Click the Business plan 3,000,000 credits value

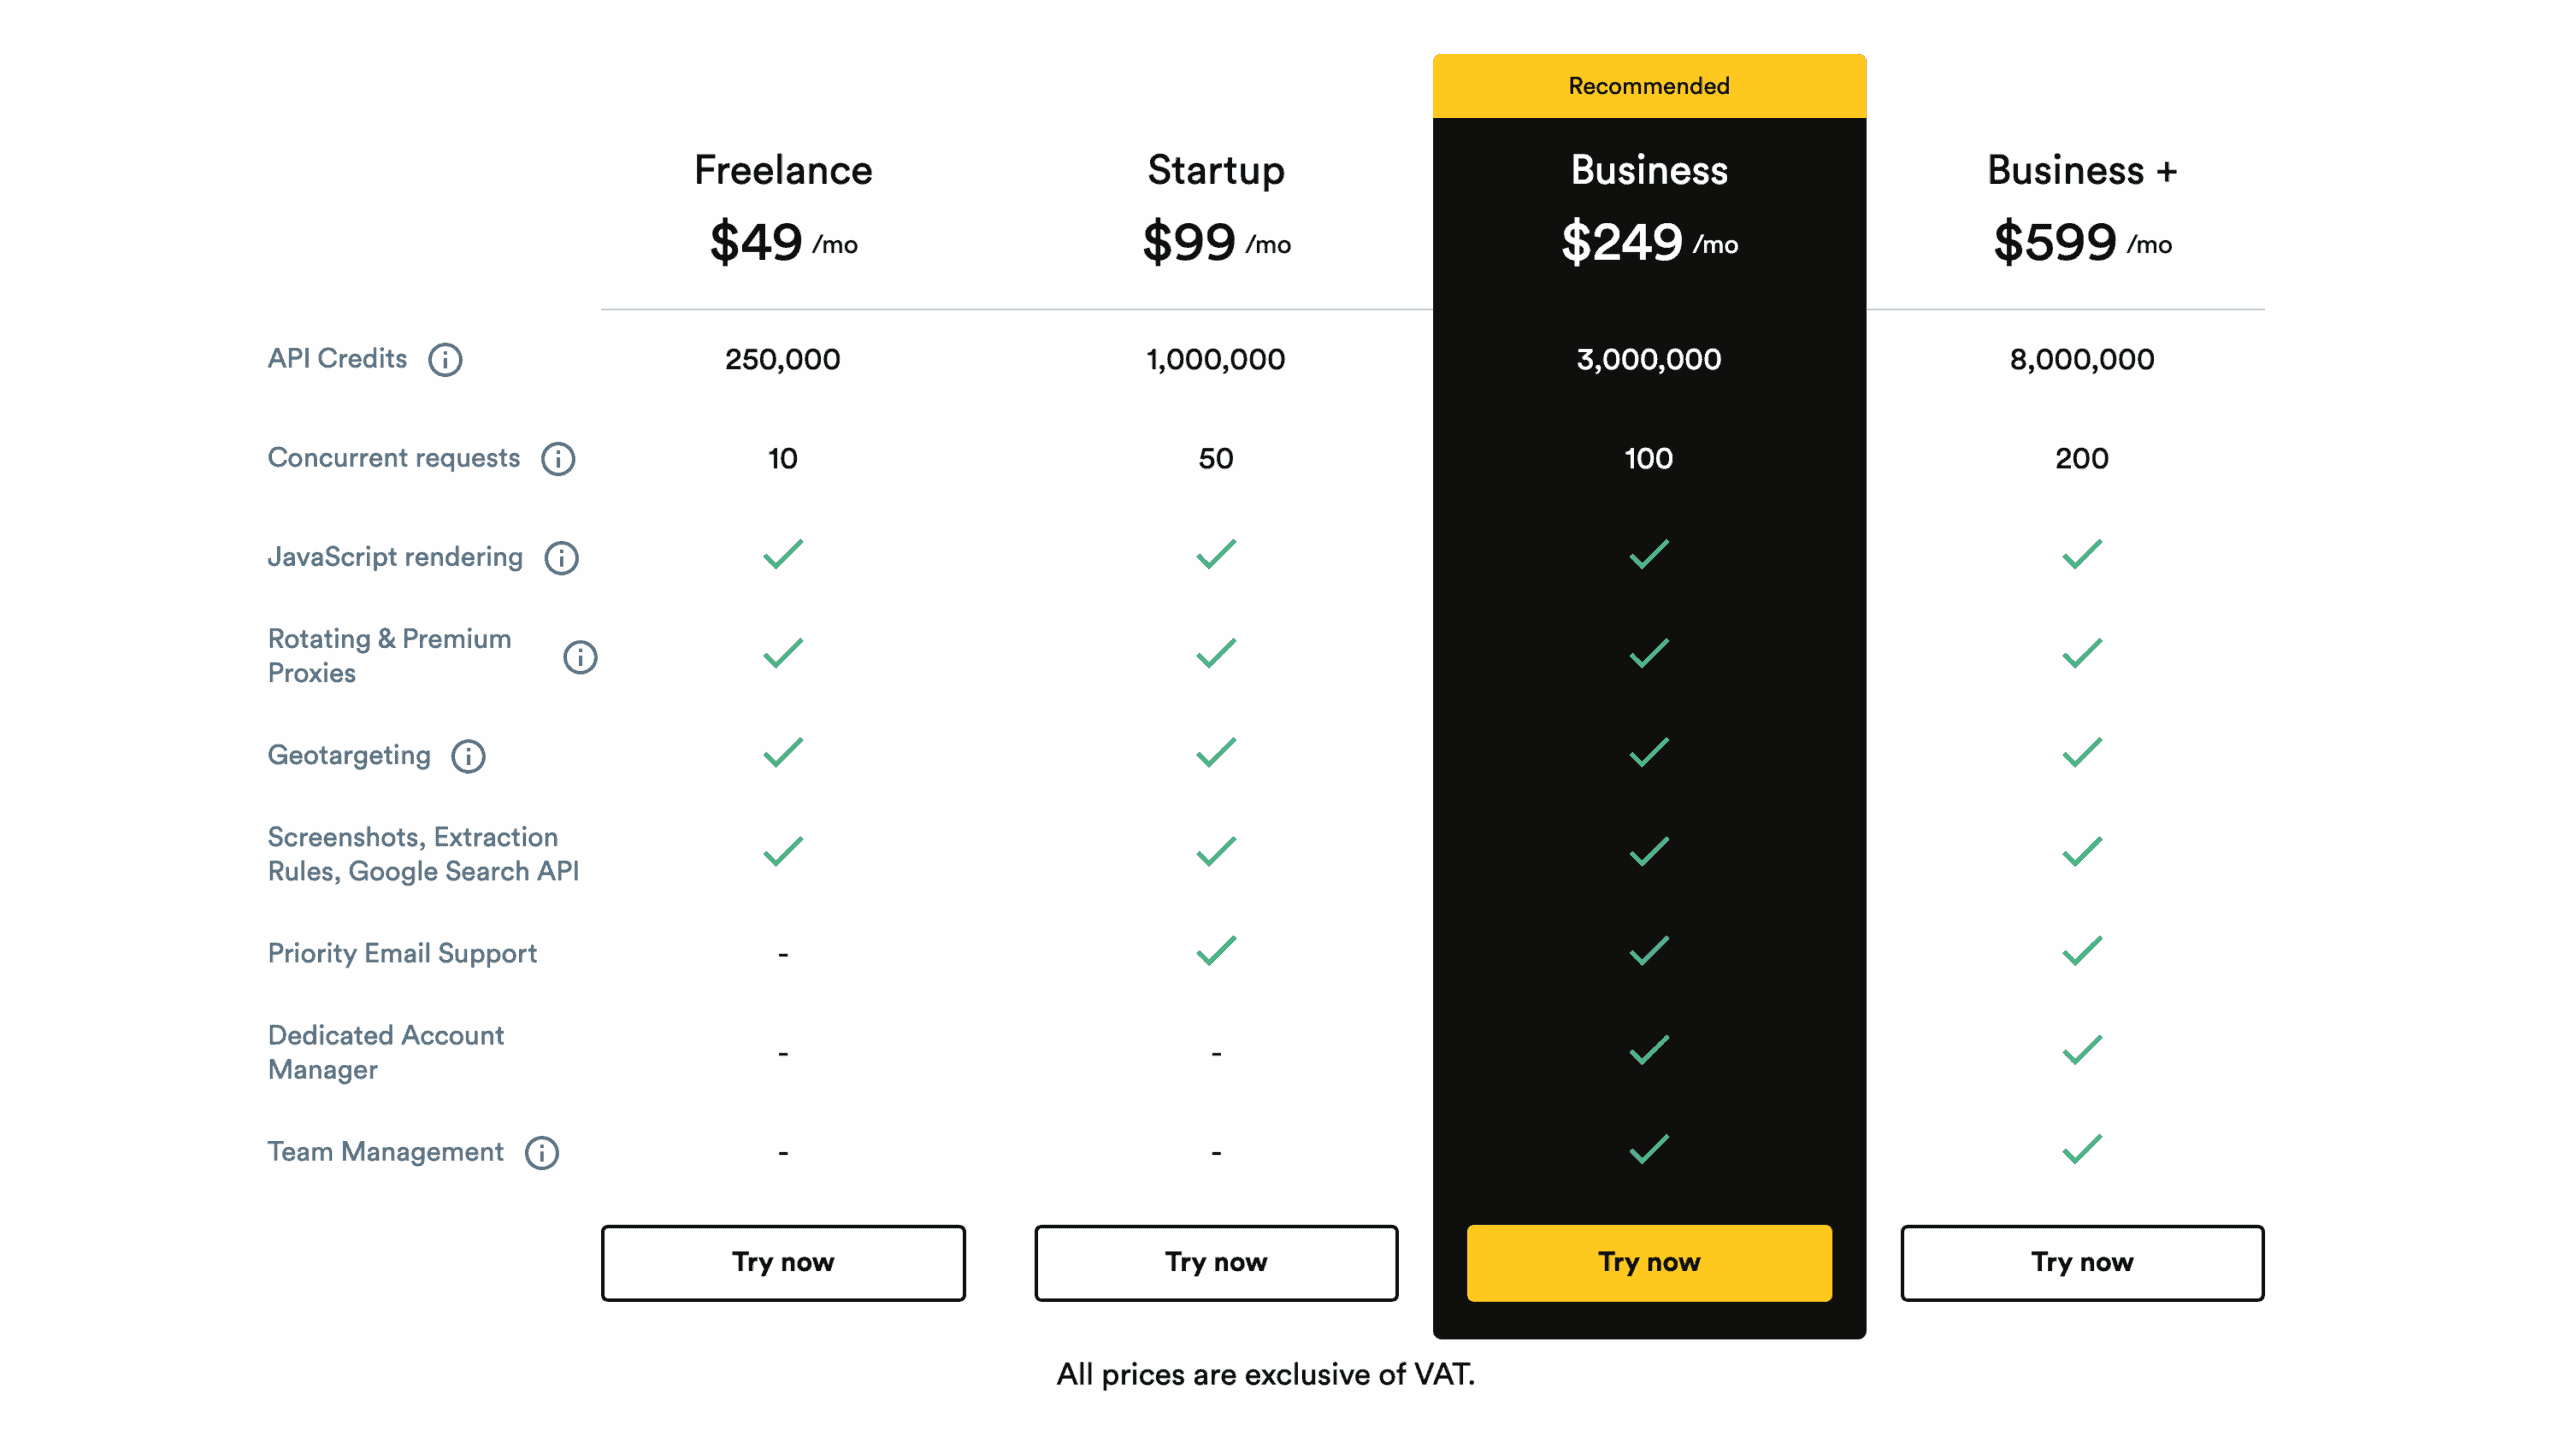pos(1649,359)
